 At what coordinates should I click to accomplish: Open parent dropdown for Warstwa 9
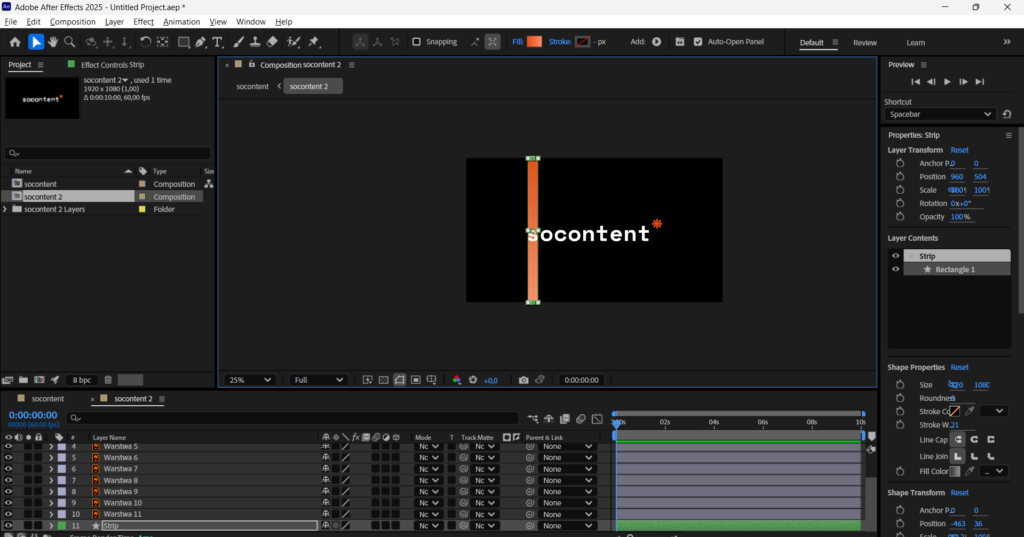coord(567,491)
